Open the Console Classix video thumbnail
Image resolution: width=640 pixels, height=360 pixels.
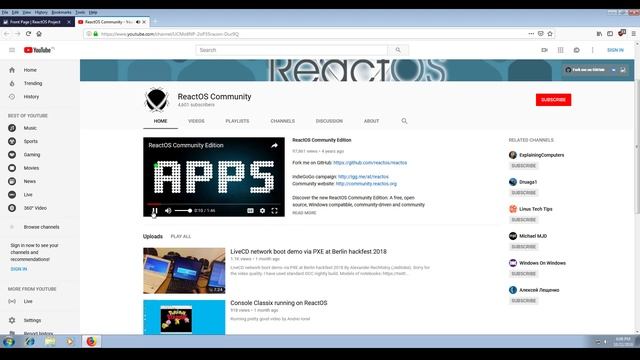tap(184, 318)
